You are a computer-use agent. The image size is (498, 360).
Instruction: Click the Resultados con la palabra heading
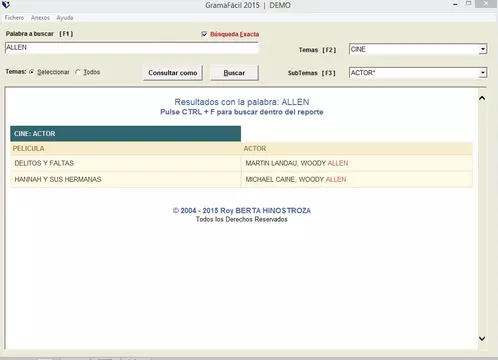[242, 102]
